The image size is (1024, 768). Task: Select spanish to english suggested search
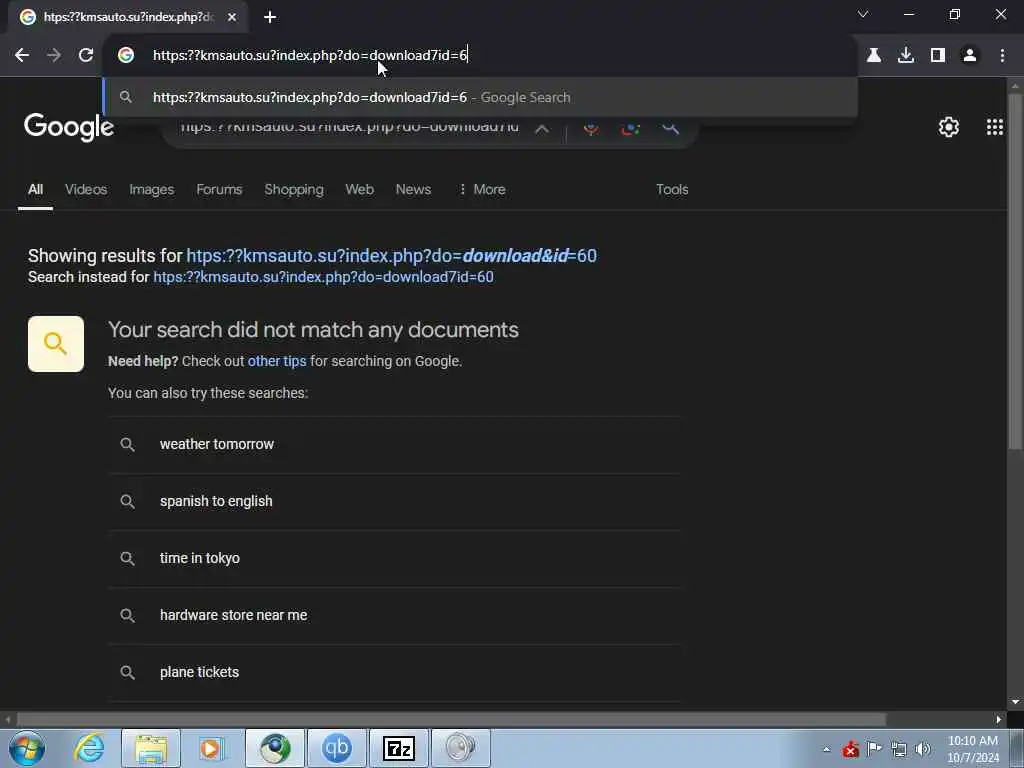click(395, 502)
